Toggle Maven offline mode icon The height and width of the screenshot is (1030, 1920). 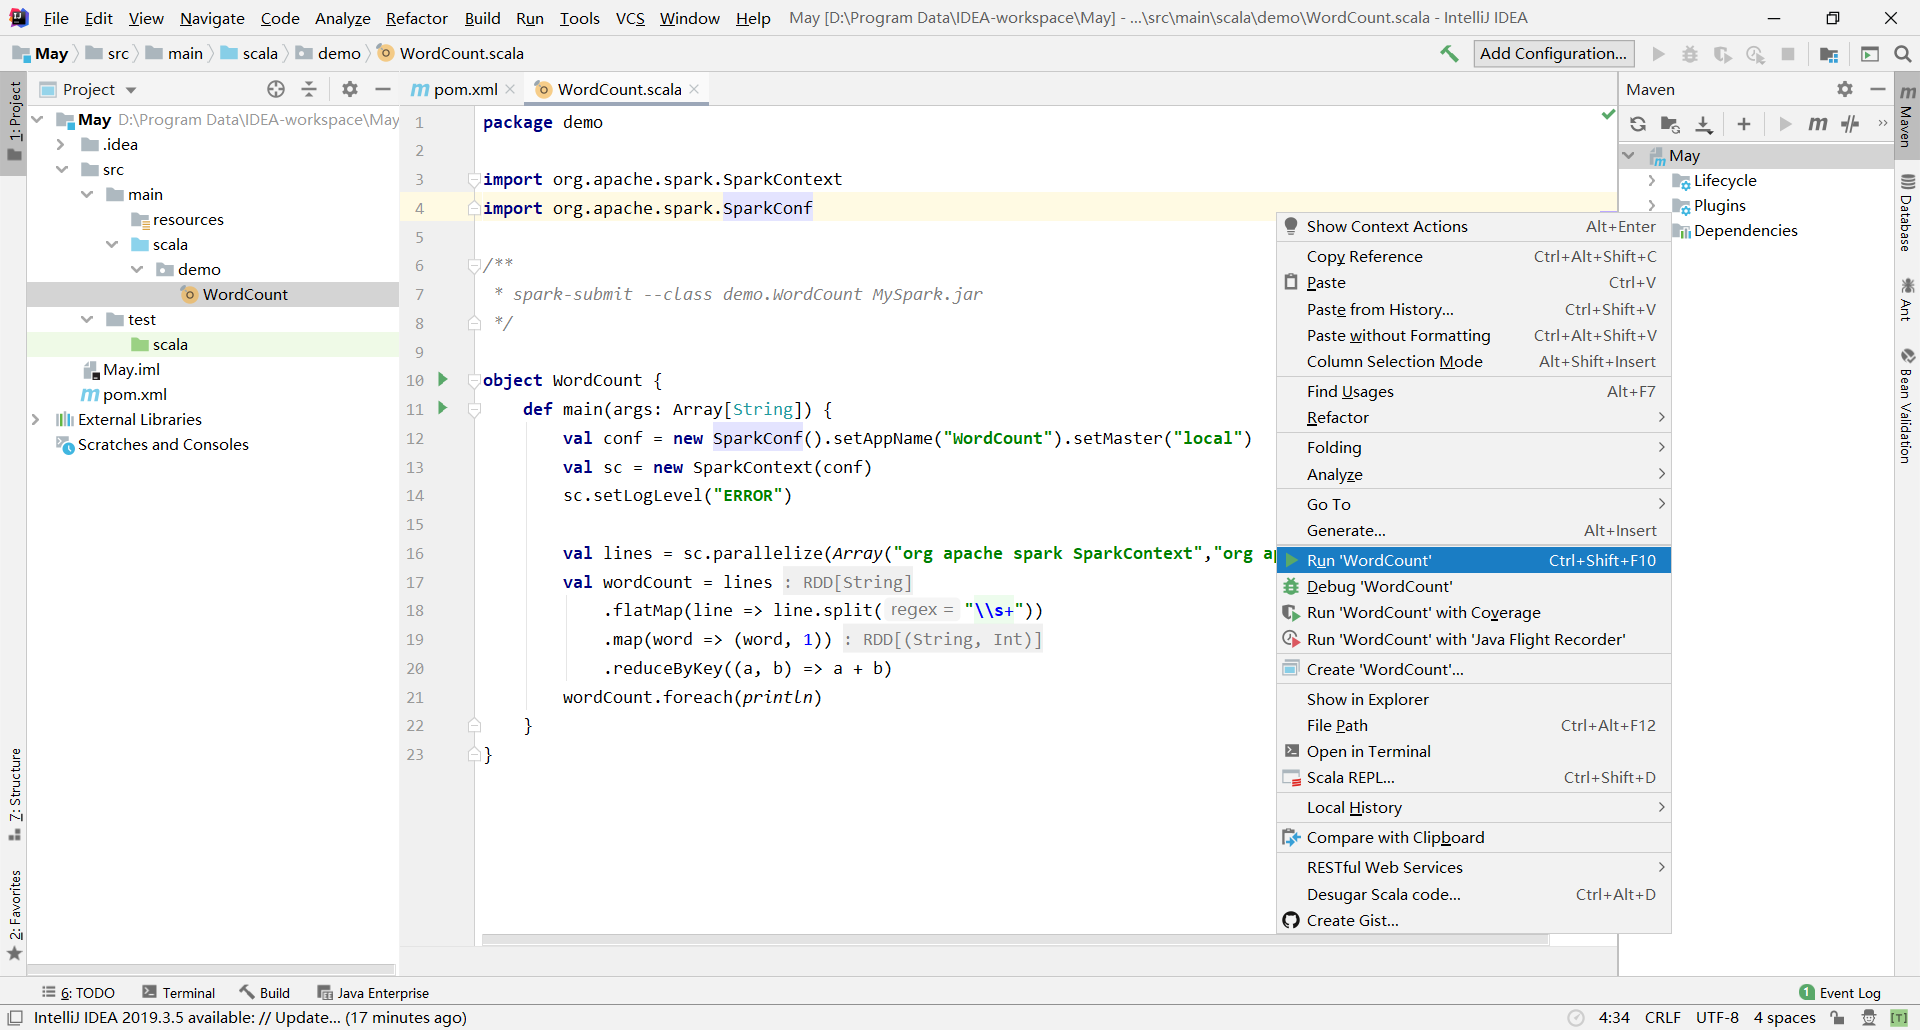[x=1850, y=124]
